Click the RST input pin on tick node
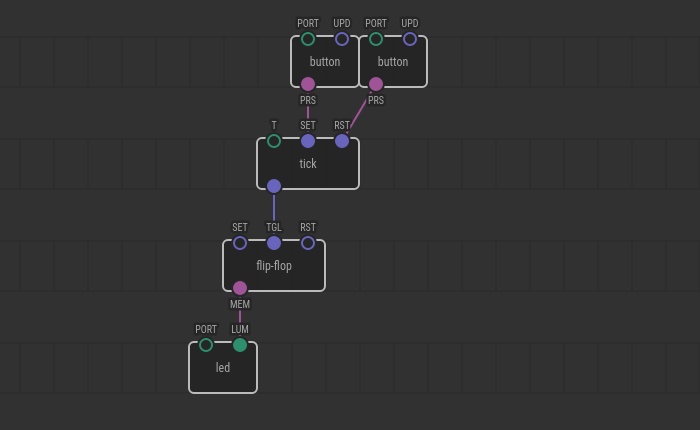This screenshot has width=700, height=430. click(x=342, y=141)
